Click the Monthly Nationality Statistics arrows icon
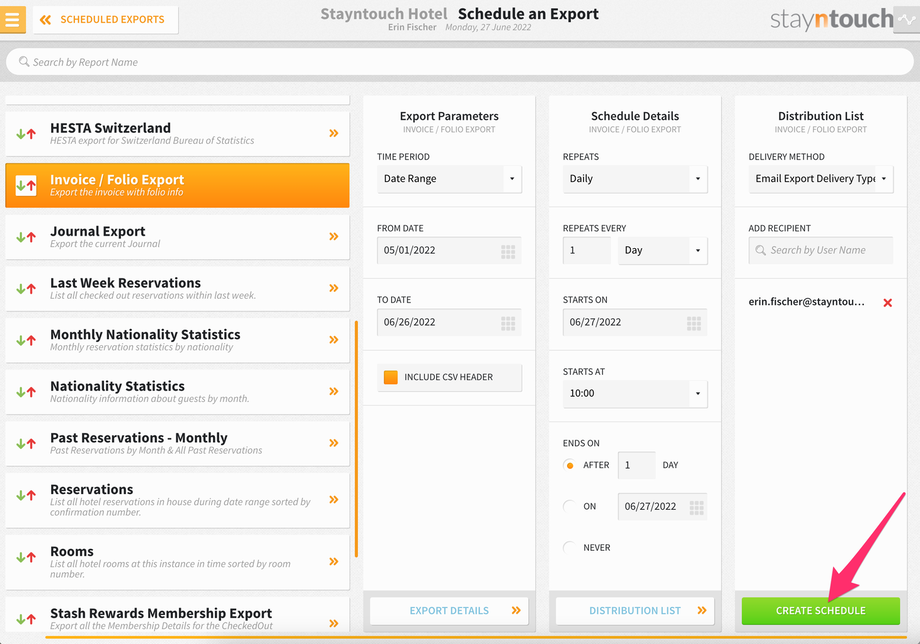The width and height of the screenshot is (920, 644). [26, 340]
